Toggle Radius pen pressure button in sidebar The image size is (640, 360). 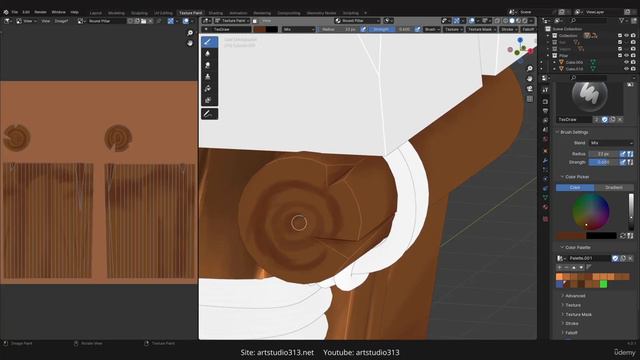tap(623, 154)
